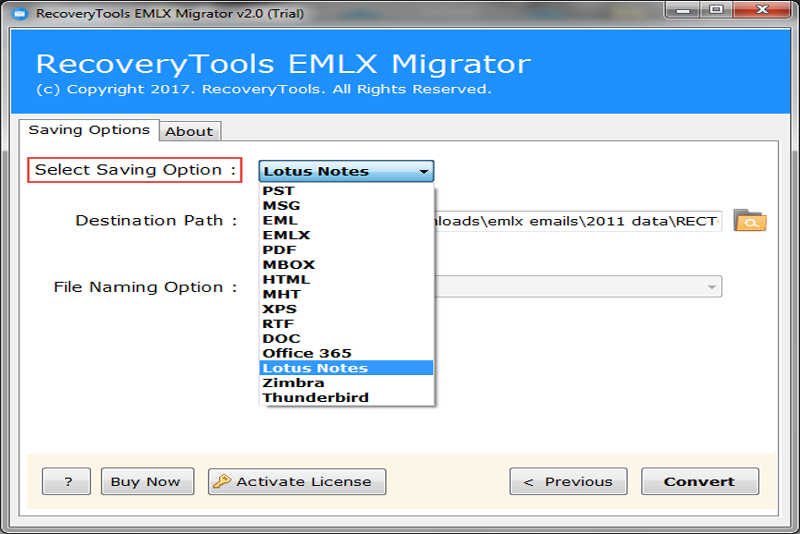Close the EMLX Migrator window
800x534 pixels.
coord(763,10)
